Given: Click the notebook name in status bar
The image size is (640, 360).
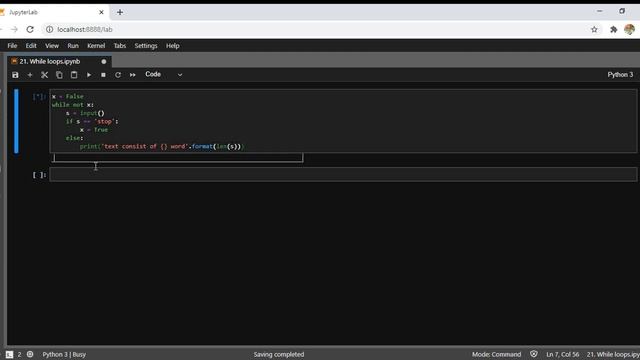Looking at the screenshot, I should (x=613, y=354).
